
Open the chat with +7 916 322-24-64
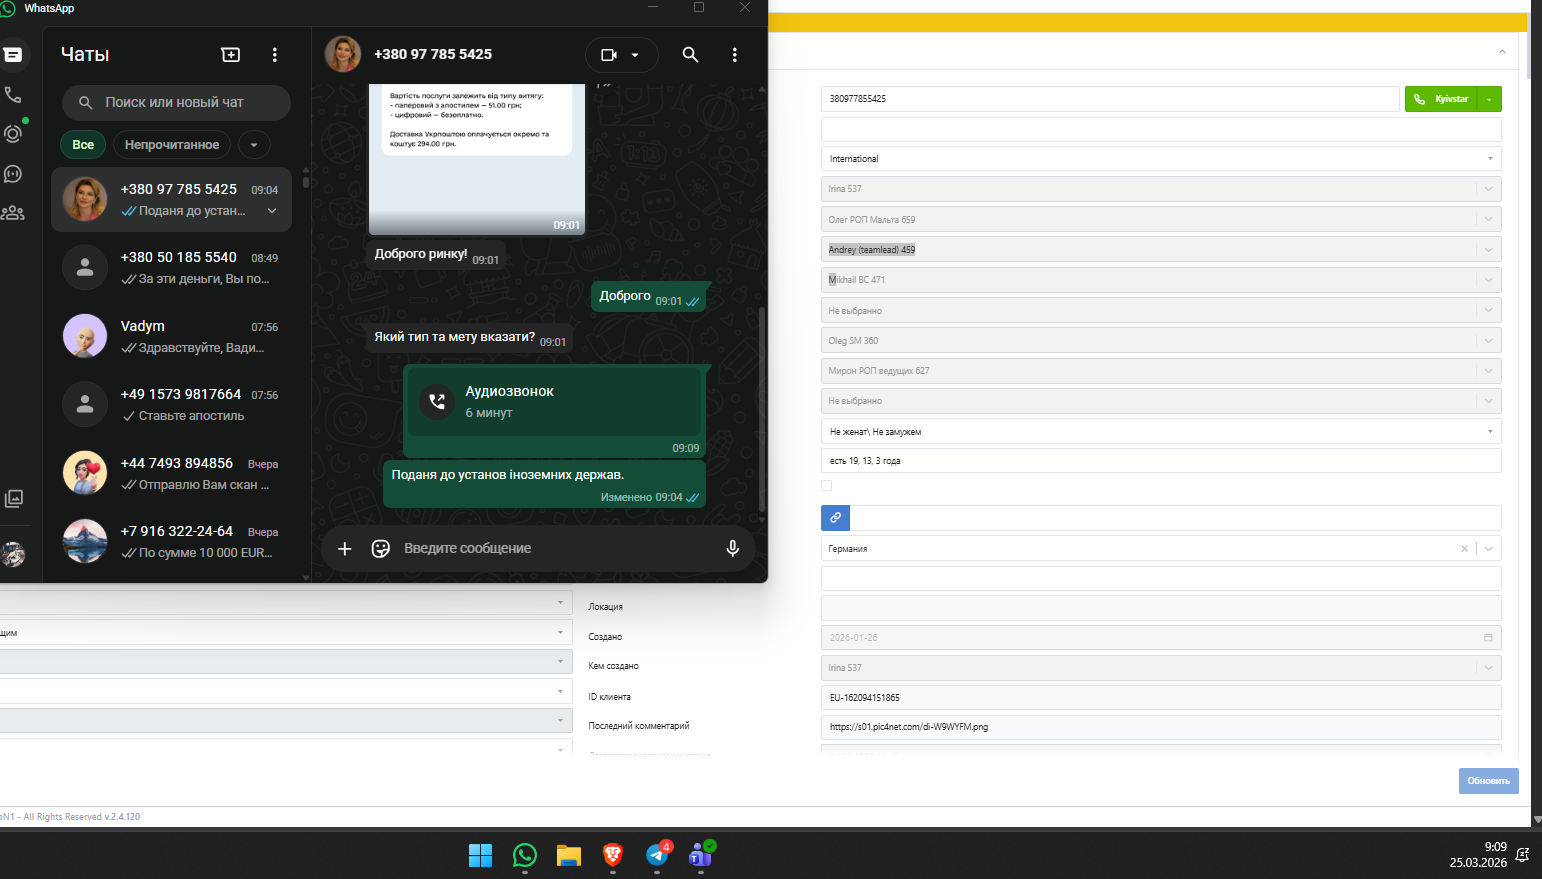click(172, 542)
